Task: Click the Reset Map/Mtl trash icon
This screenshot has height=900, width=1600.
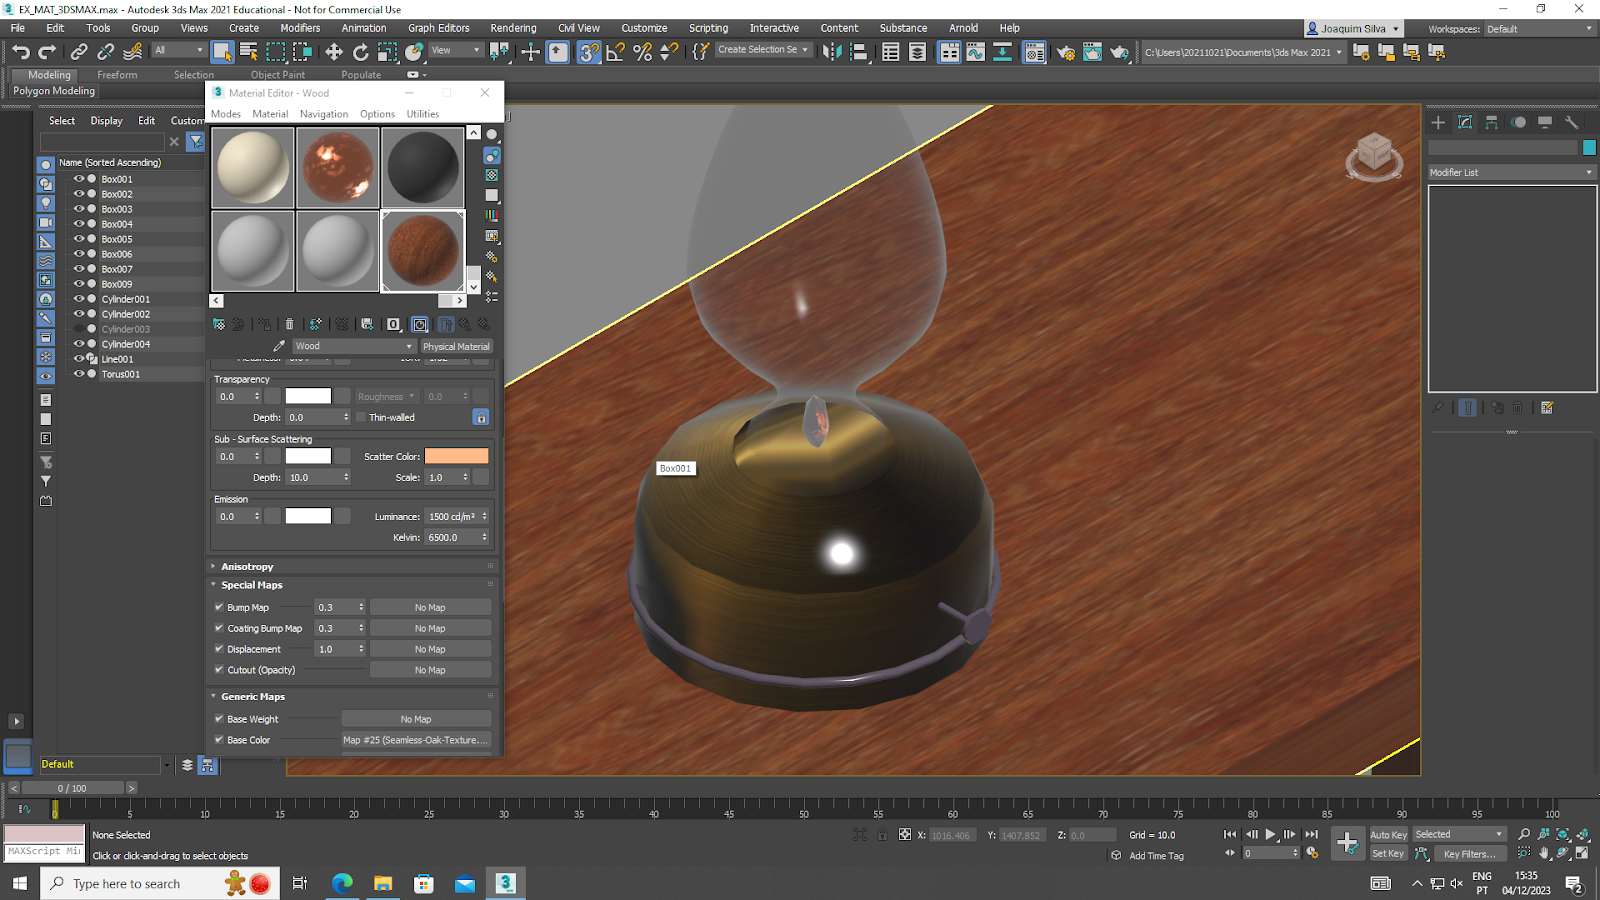Action: 290,324
